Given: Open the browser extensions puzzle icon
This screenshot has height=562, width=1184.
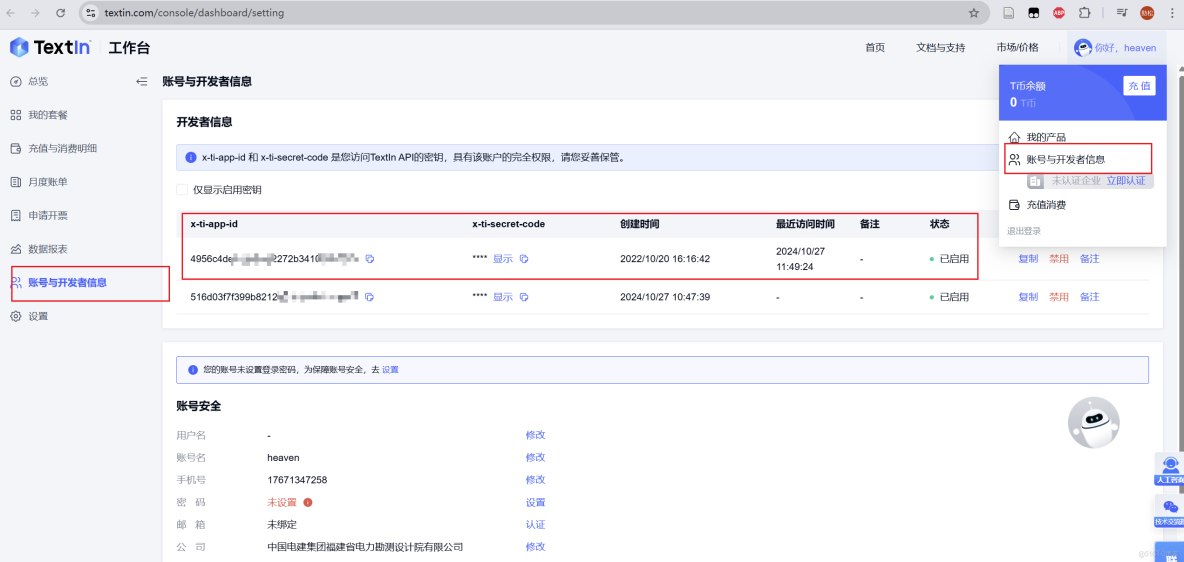Looking at the screenshot, I should tap(1084, 13).
